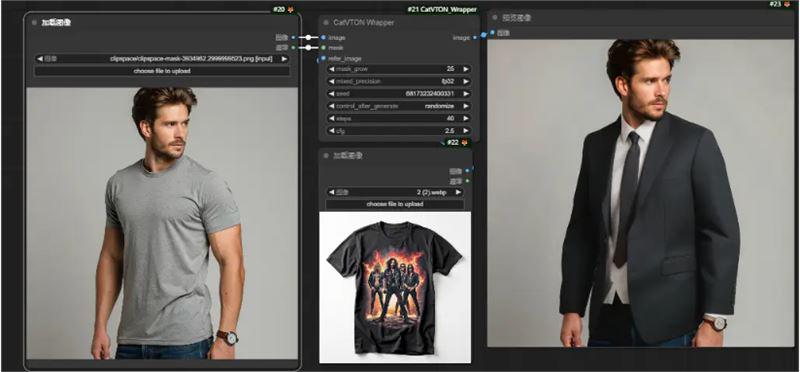Open the mixed_precision fp32 combo
The height and width of the screenshot is (372, 800).
[398, 81]
